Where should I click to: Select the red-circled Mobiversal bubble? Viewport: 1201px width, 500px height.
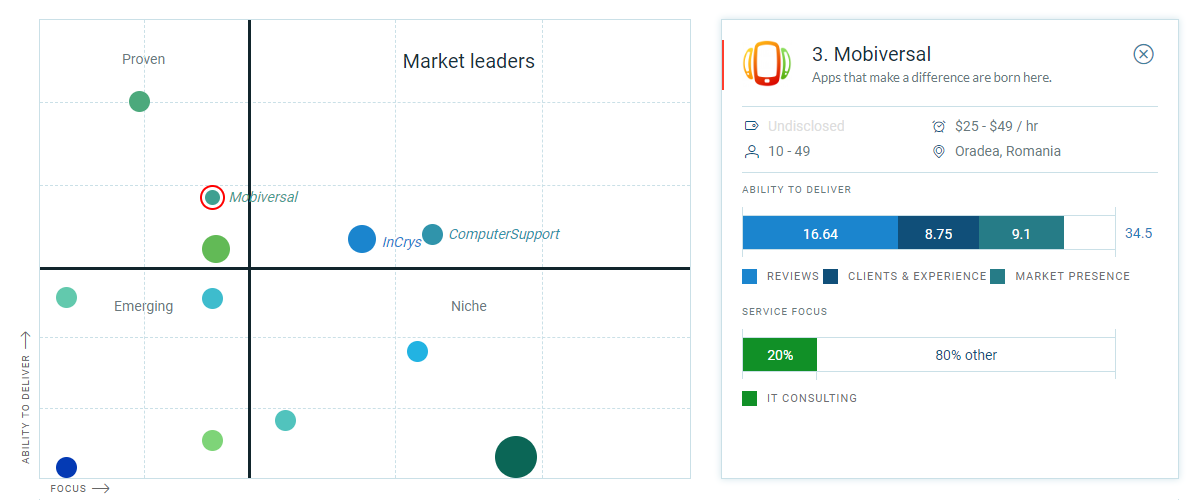click(212, 197)
